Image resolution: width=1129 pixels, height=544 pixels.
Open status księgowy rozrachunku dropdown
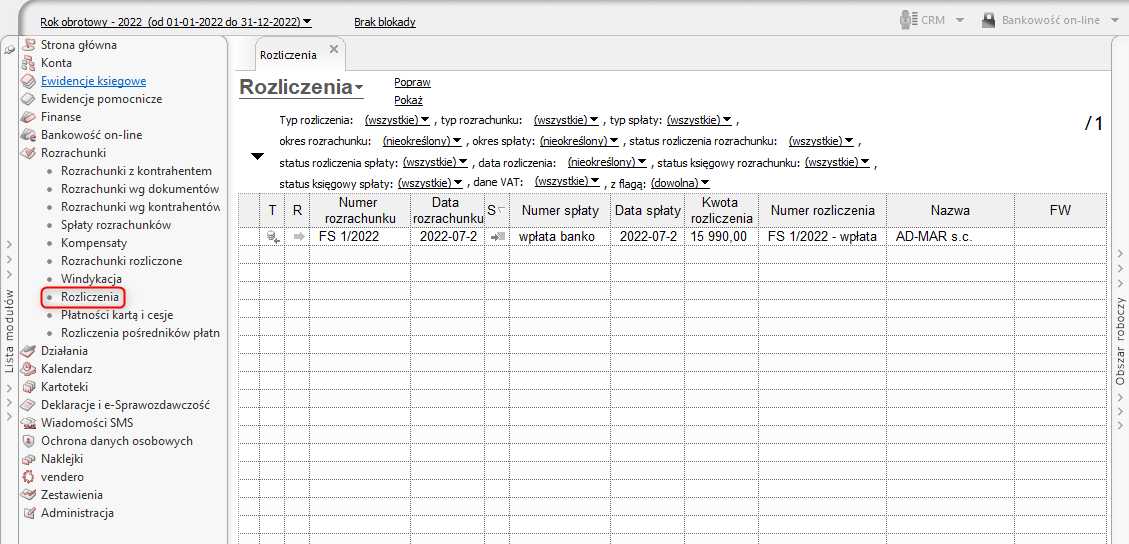pyautogui.click(x=837, y=161)
